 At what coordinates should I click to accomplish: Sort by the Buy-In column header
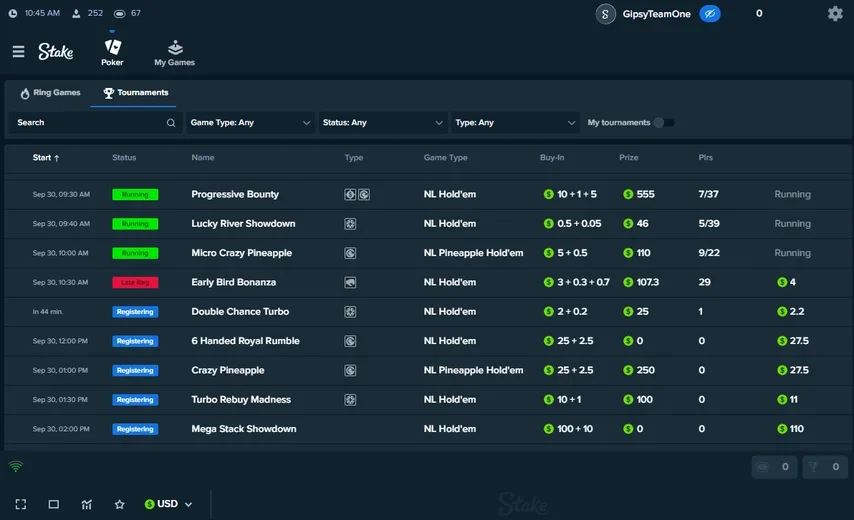tap(552, 158)
